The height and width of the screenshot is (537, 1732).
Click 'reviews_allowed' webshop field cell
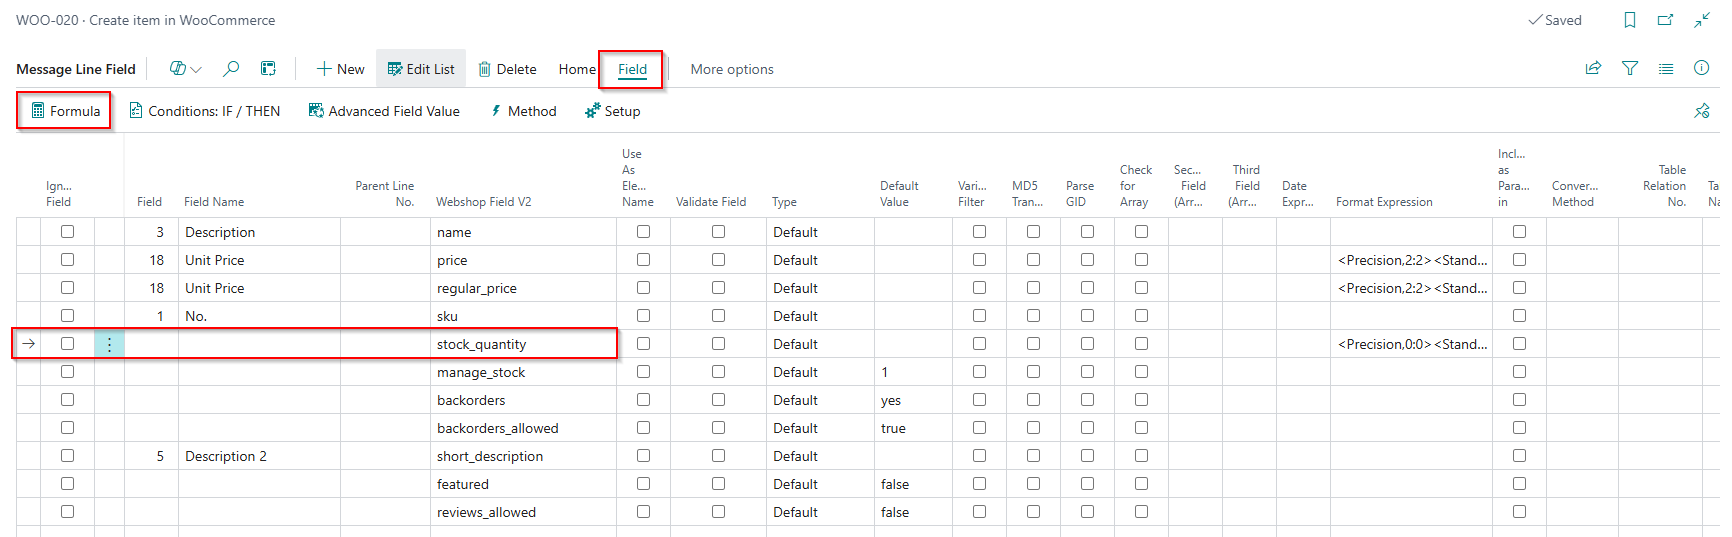click(523, 512)
